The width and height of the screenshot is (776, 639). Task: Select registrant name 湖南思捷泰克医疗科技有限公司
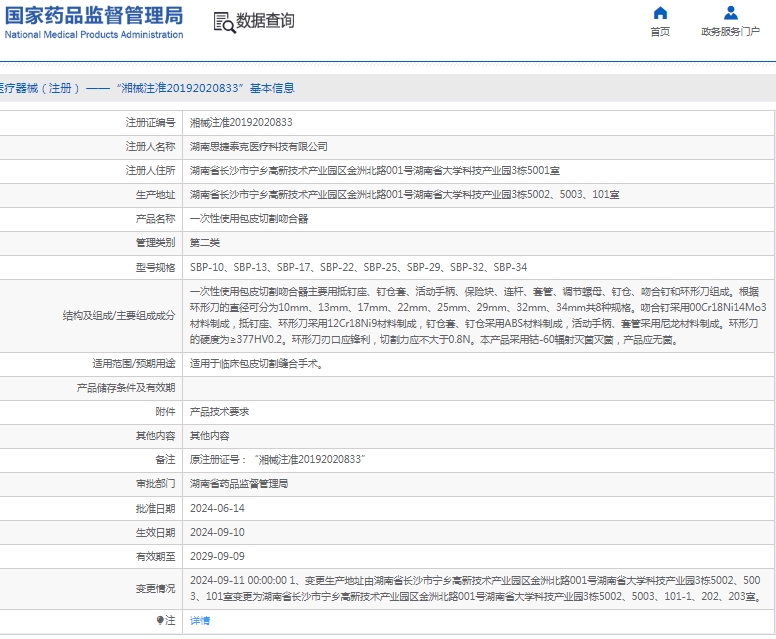tap(259, 147)
